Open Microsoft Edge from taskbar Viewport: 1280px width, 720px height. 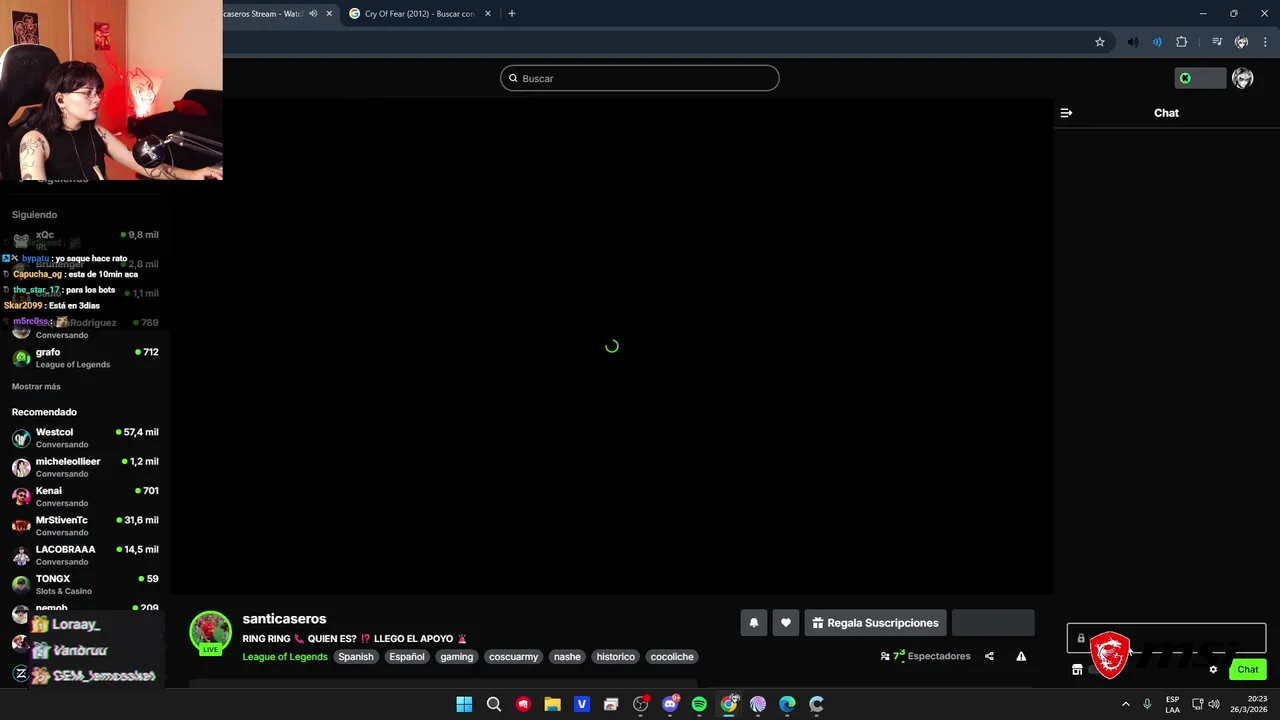pyautogui.click(x=787, y=704)
